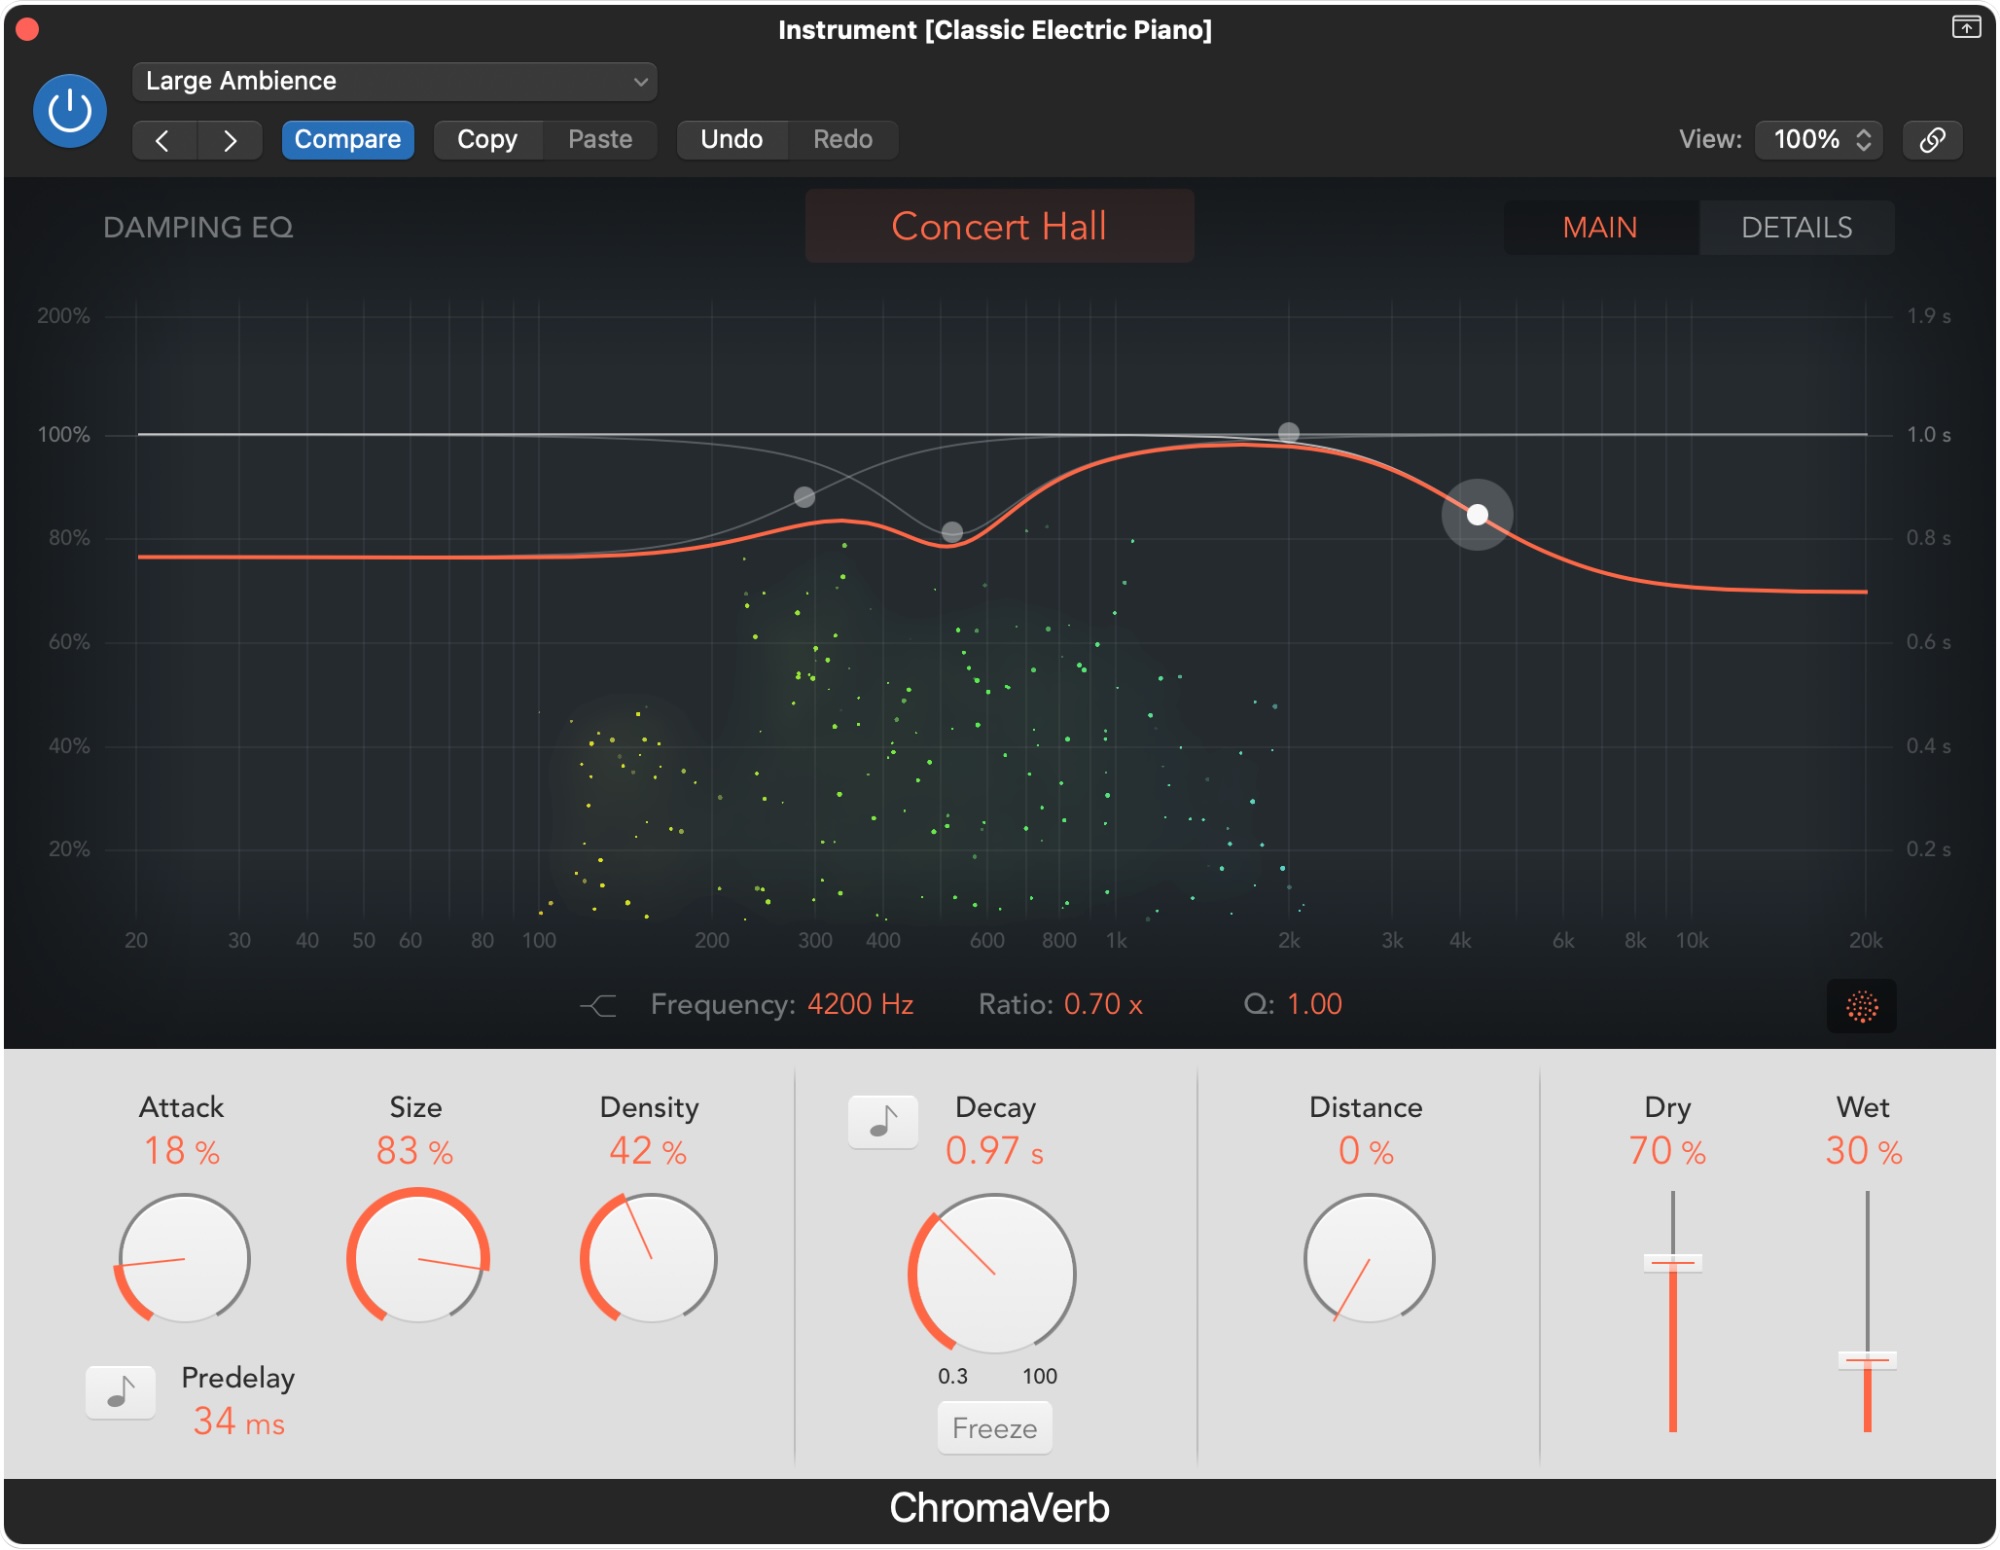Close the plug-in window with red button
This screenshot has height=1550, width=2000.
28,30
